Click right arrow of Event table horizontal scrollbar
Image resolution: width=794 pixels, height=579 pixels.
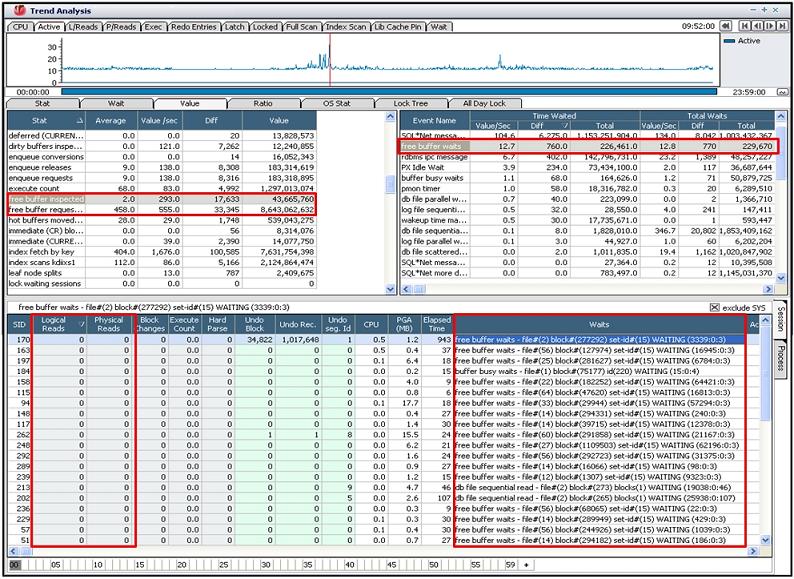(768, 289)
